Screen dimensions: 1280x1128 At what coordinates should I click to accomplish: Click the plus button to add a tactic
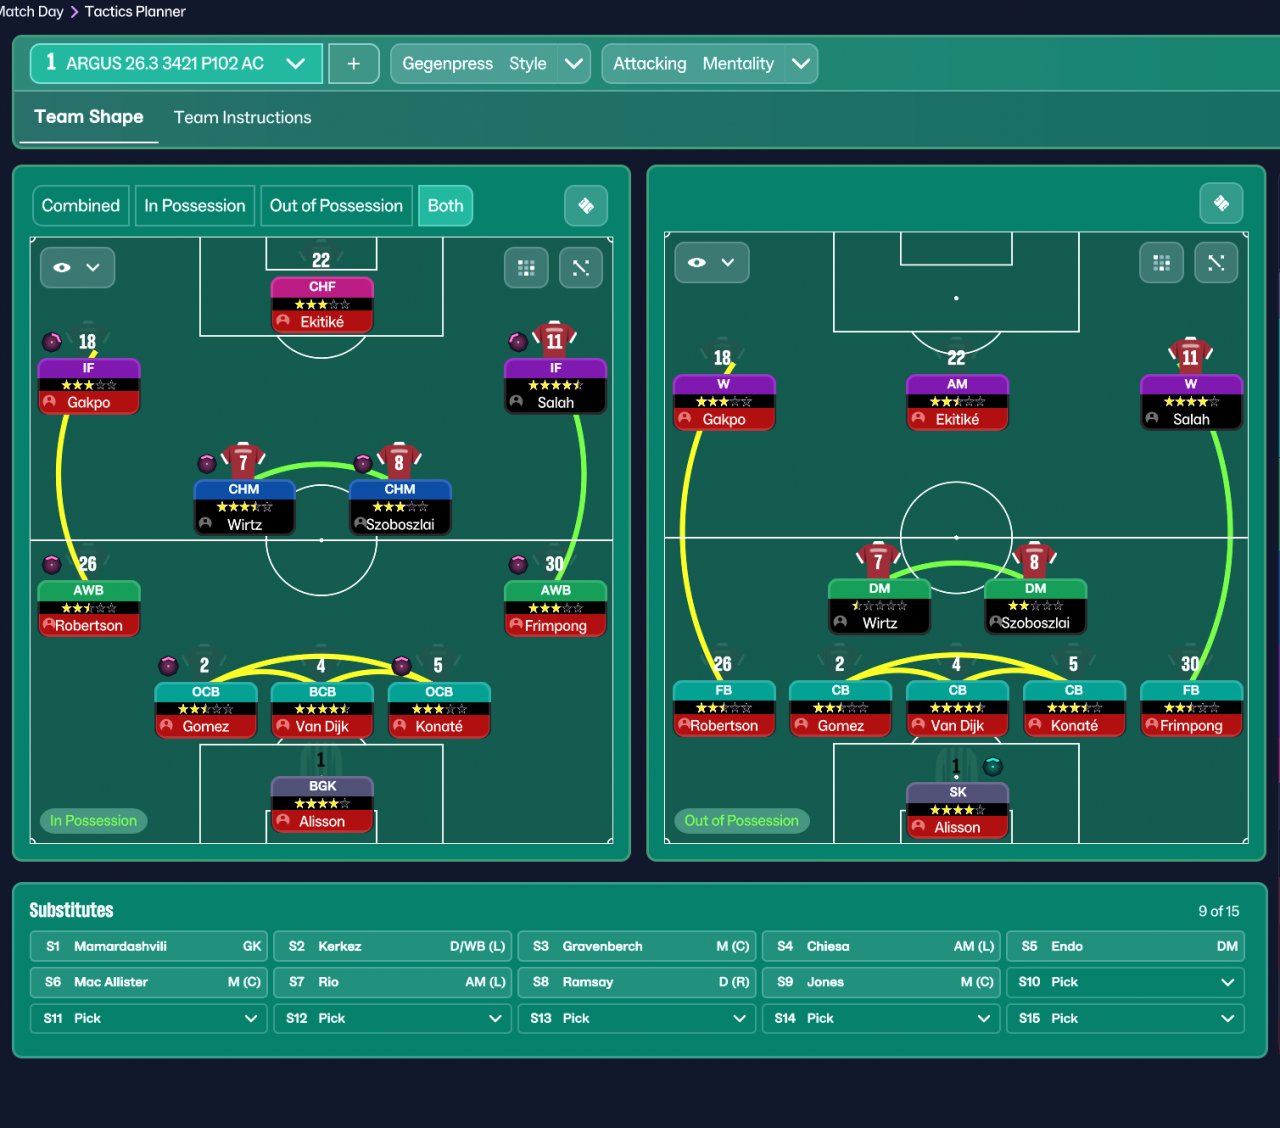pos(353,63)
